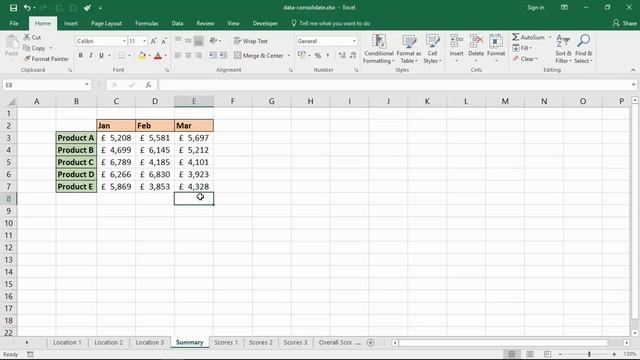Expand Merge & Center options arrow
This screenshot has width=640, height=360.
pos(289,56)
